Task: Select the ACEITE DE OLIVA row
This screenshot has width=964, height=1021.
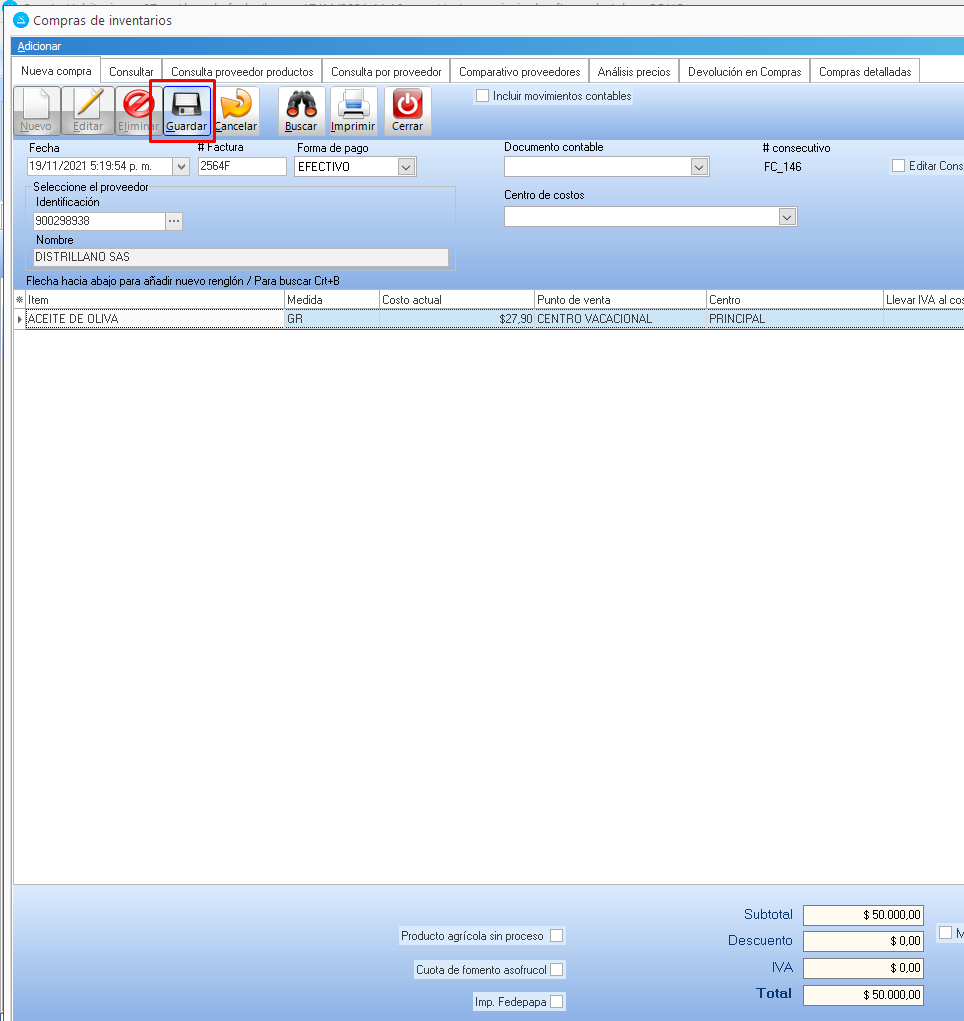Action: [x=150, y=319]
